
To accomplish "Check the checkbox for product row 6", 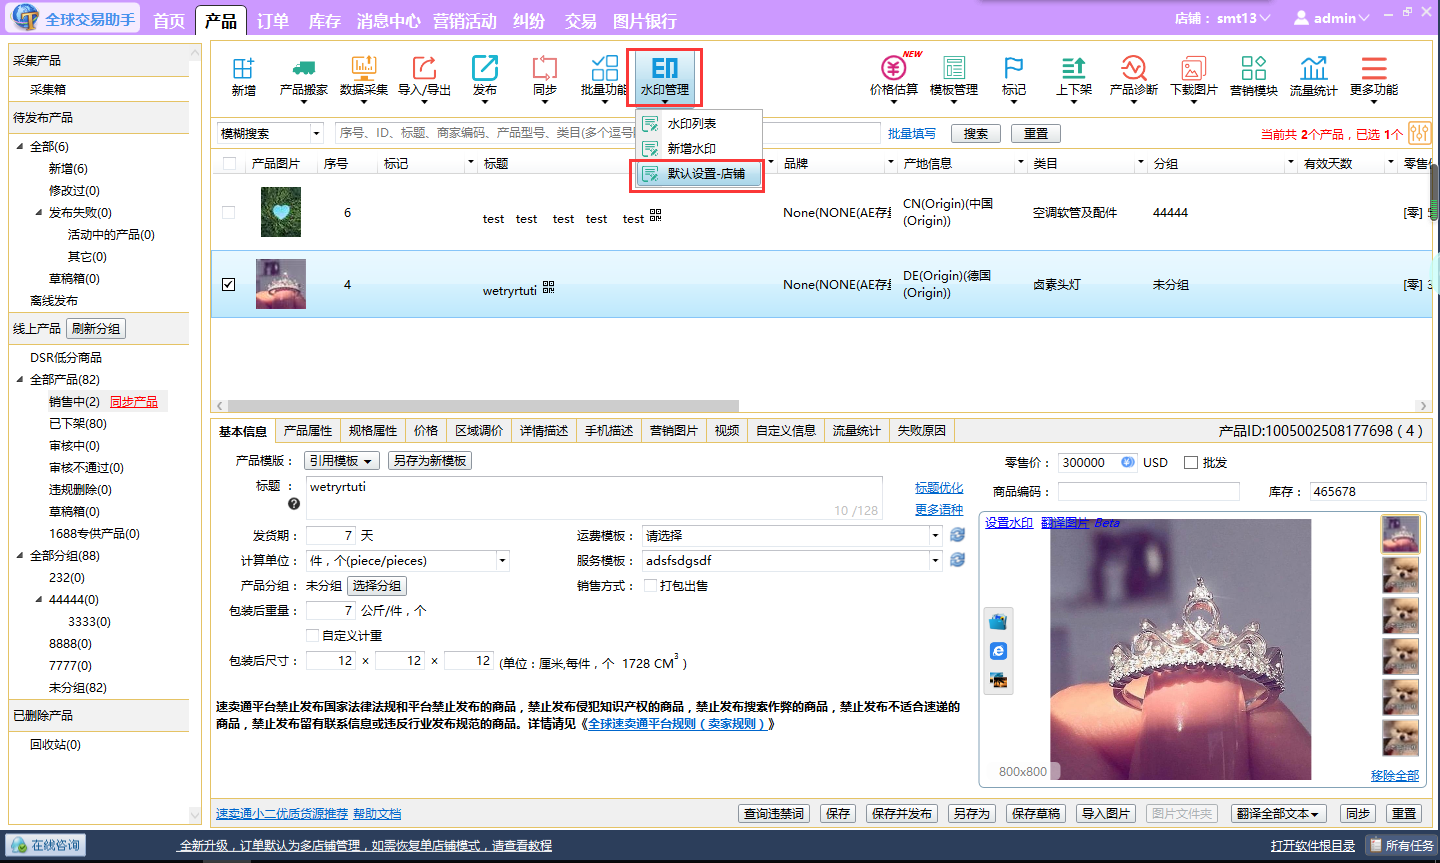I will point(229,212).
